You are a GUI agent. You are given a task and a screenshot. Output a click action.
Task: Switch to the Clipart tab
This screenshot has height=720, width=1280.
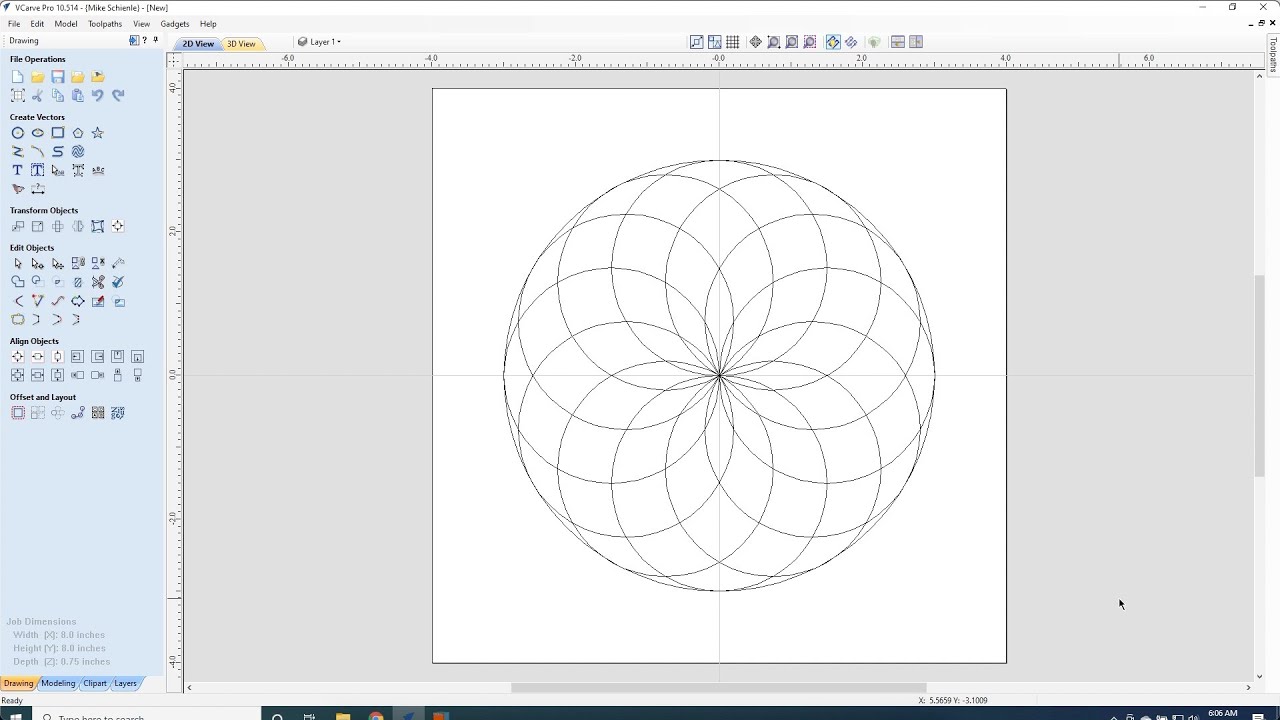(x=95, y=683)
